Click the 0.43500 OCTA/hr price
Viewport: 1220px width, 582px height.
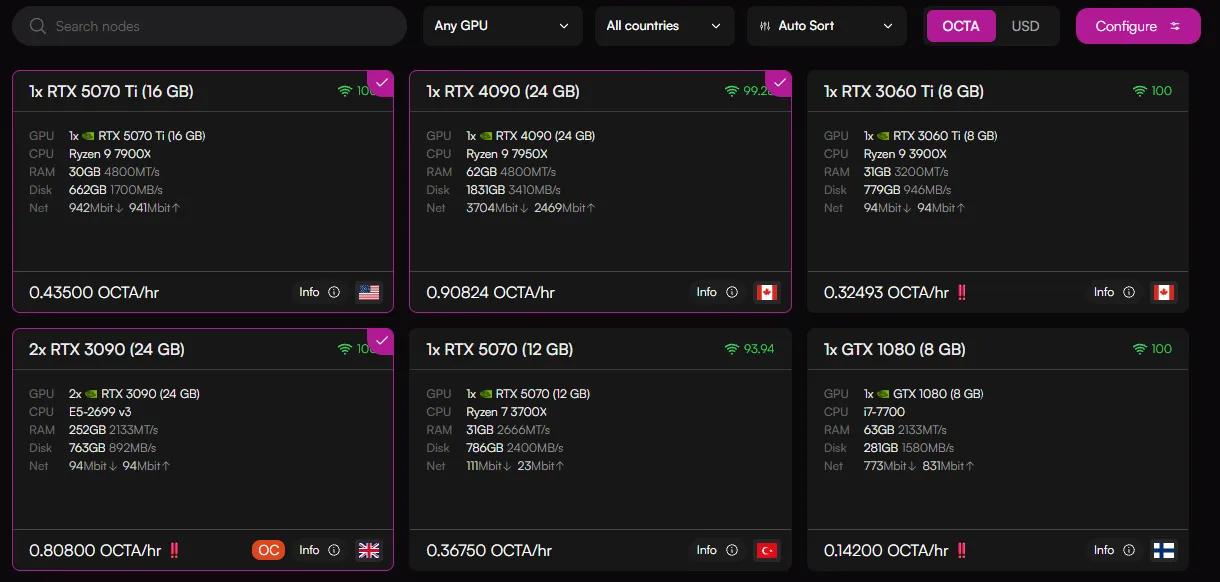(x=94, y=293)
